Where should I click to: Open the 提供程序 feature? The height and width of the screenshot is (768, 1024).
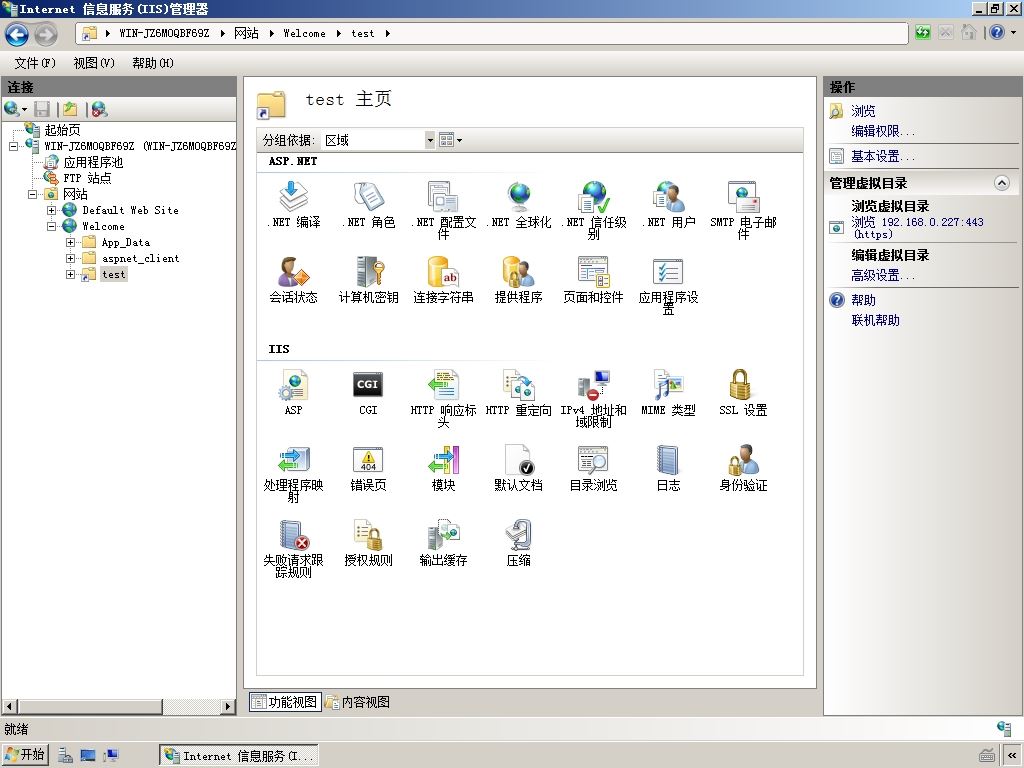[x=519, y=280]
